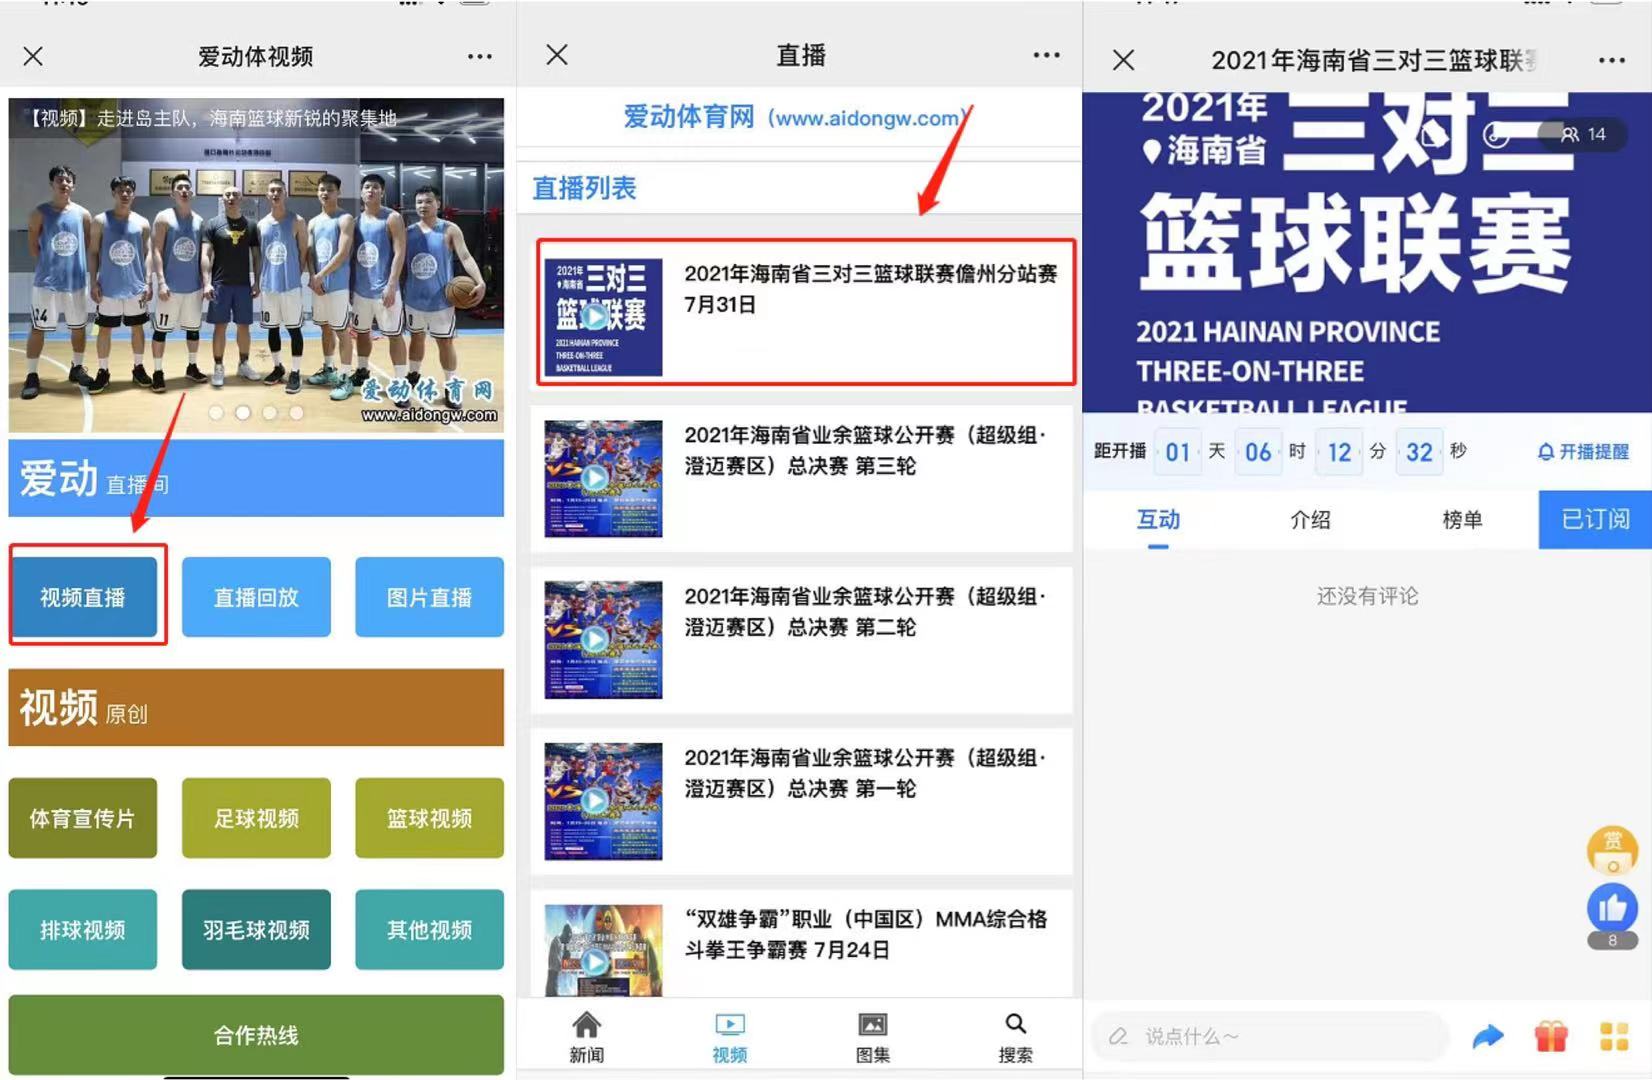Screen dimensions: 1652x1080
Task: Close the 直播 page with X
Action: click(557, 55)
